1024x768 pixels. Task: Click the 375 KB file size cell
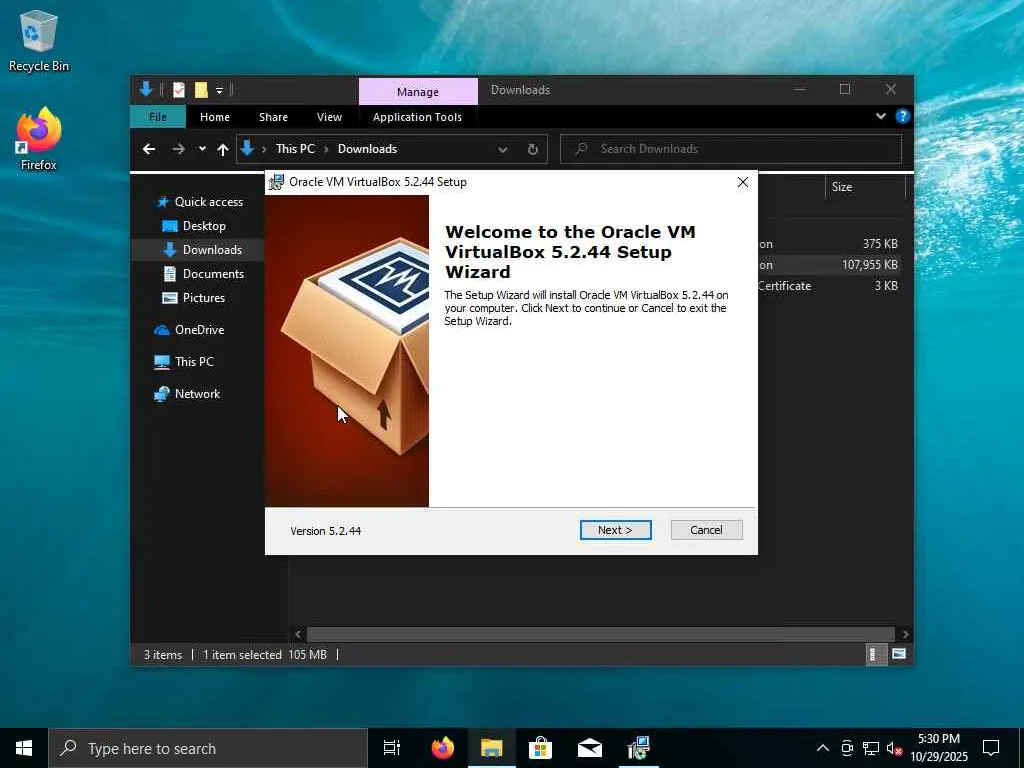coord(880,244)
